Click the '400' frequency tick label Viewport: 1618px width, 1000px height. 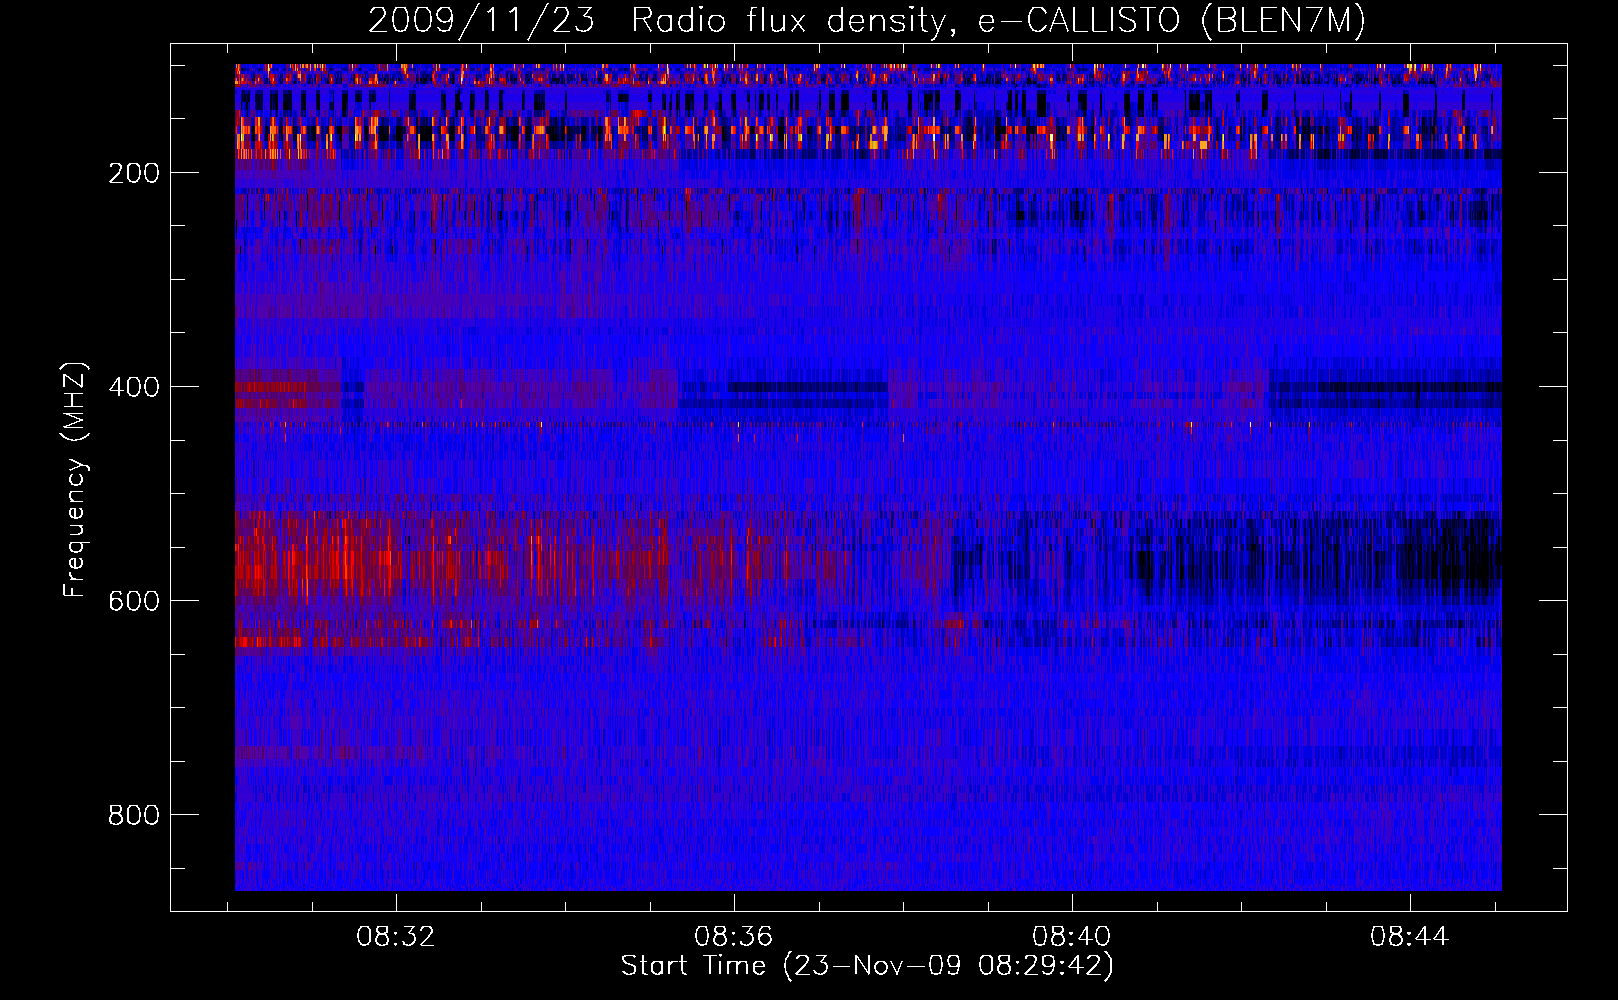pos(134,387)
